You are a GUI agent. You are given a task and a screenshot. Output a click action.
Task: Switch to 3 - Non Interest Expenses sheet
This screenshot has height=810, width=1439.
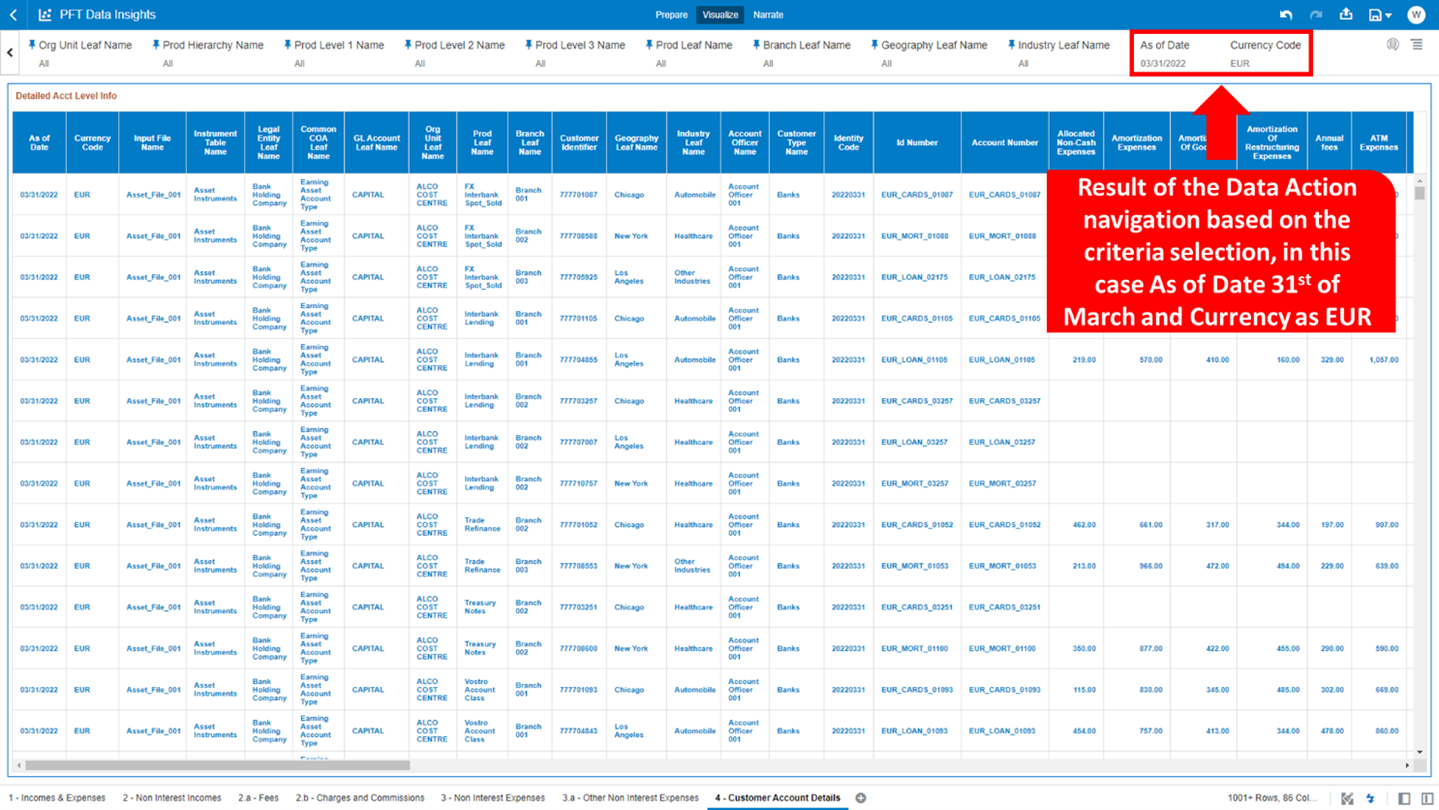click(493, 798)
